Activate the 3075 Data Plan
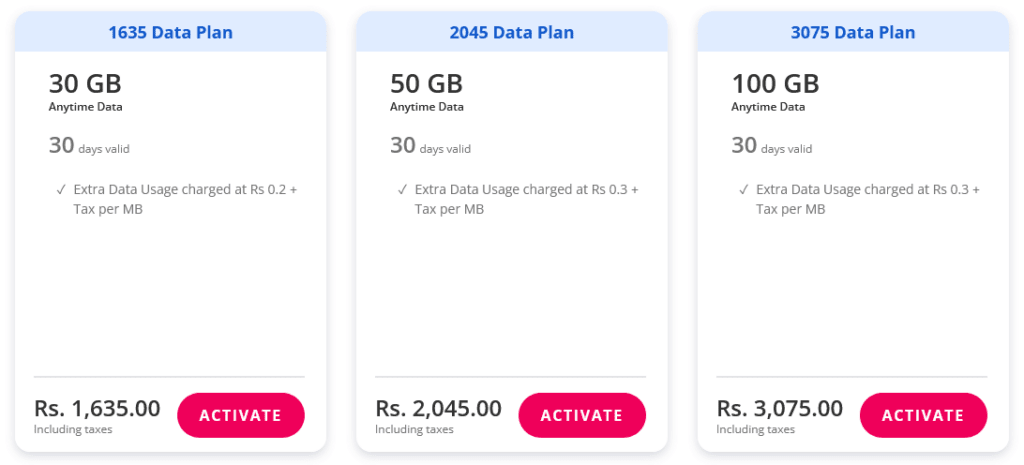 tap(923, 415)
